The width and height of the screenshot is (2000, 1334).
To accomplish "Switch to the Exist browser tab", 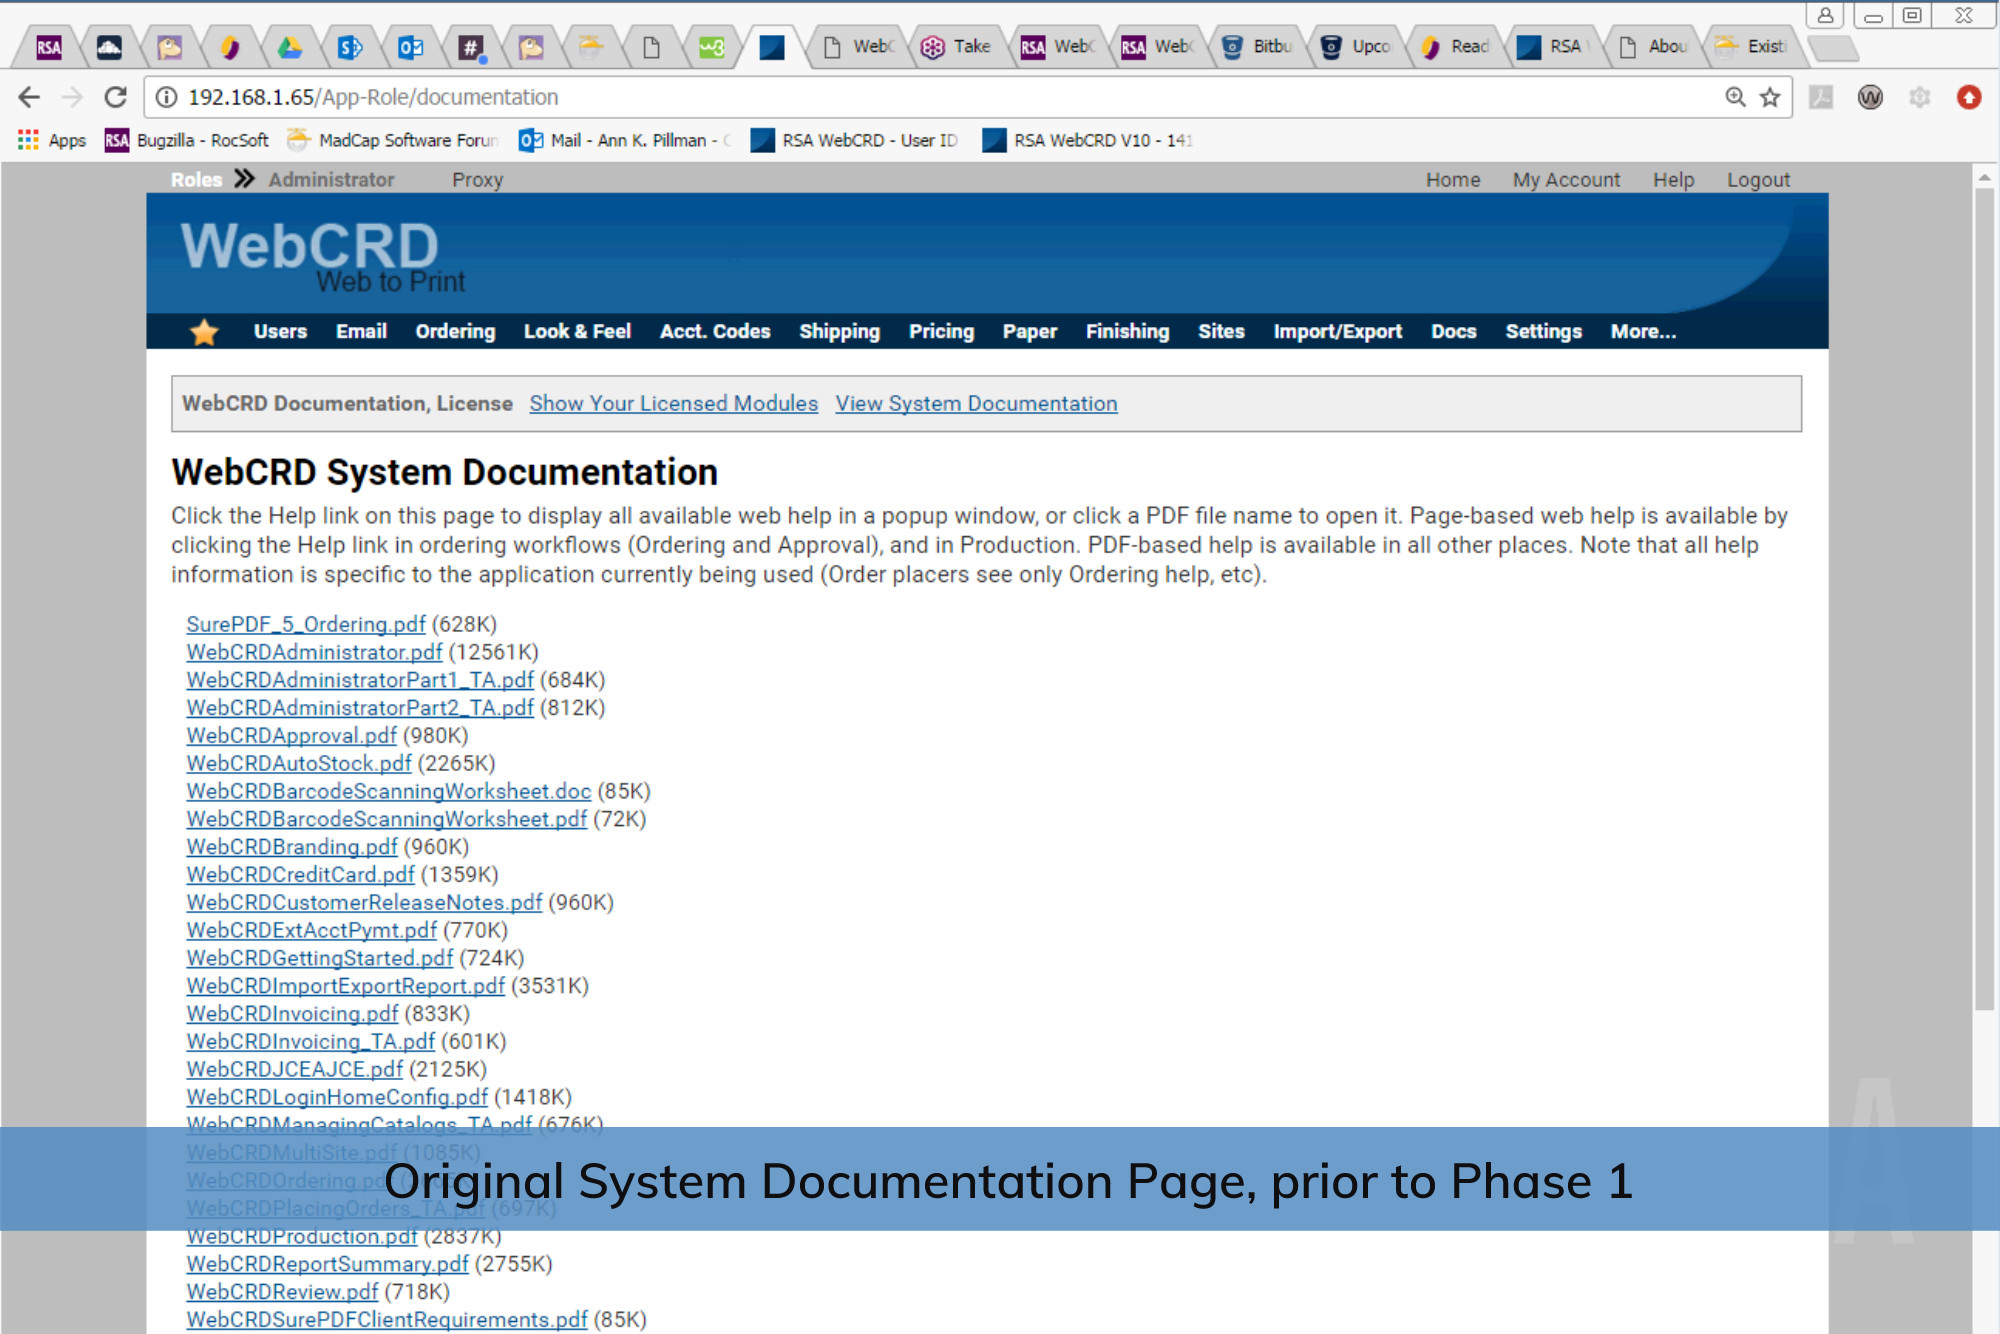I will pyautogui.click(x=1753, y=47).
